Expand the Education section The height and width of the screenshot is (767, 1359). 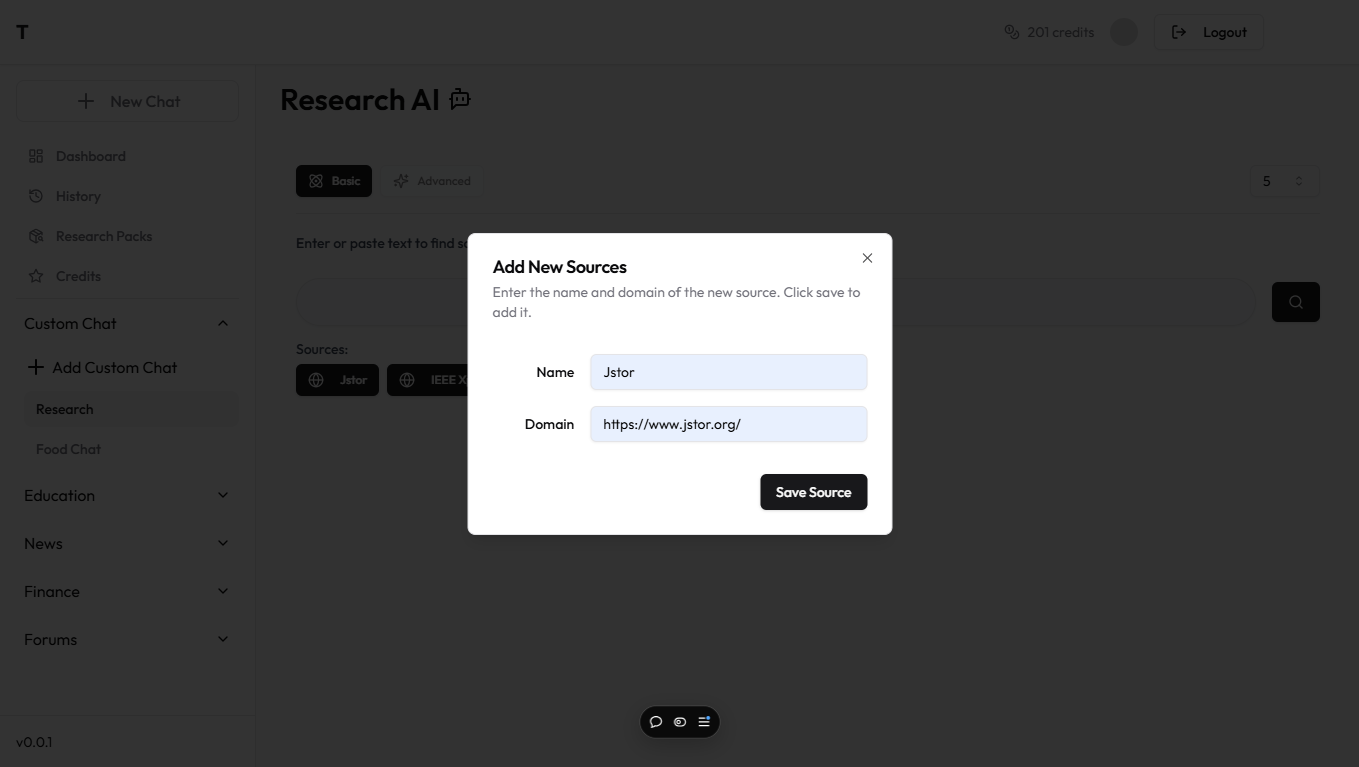pyautogui.click(x=128, y=495)
